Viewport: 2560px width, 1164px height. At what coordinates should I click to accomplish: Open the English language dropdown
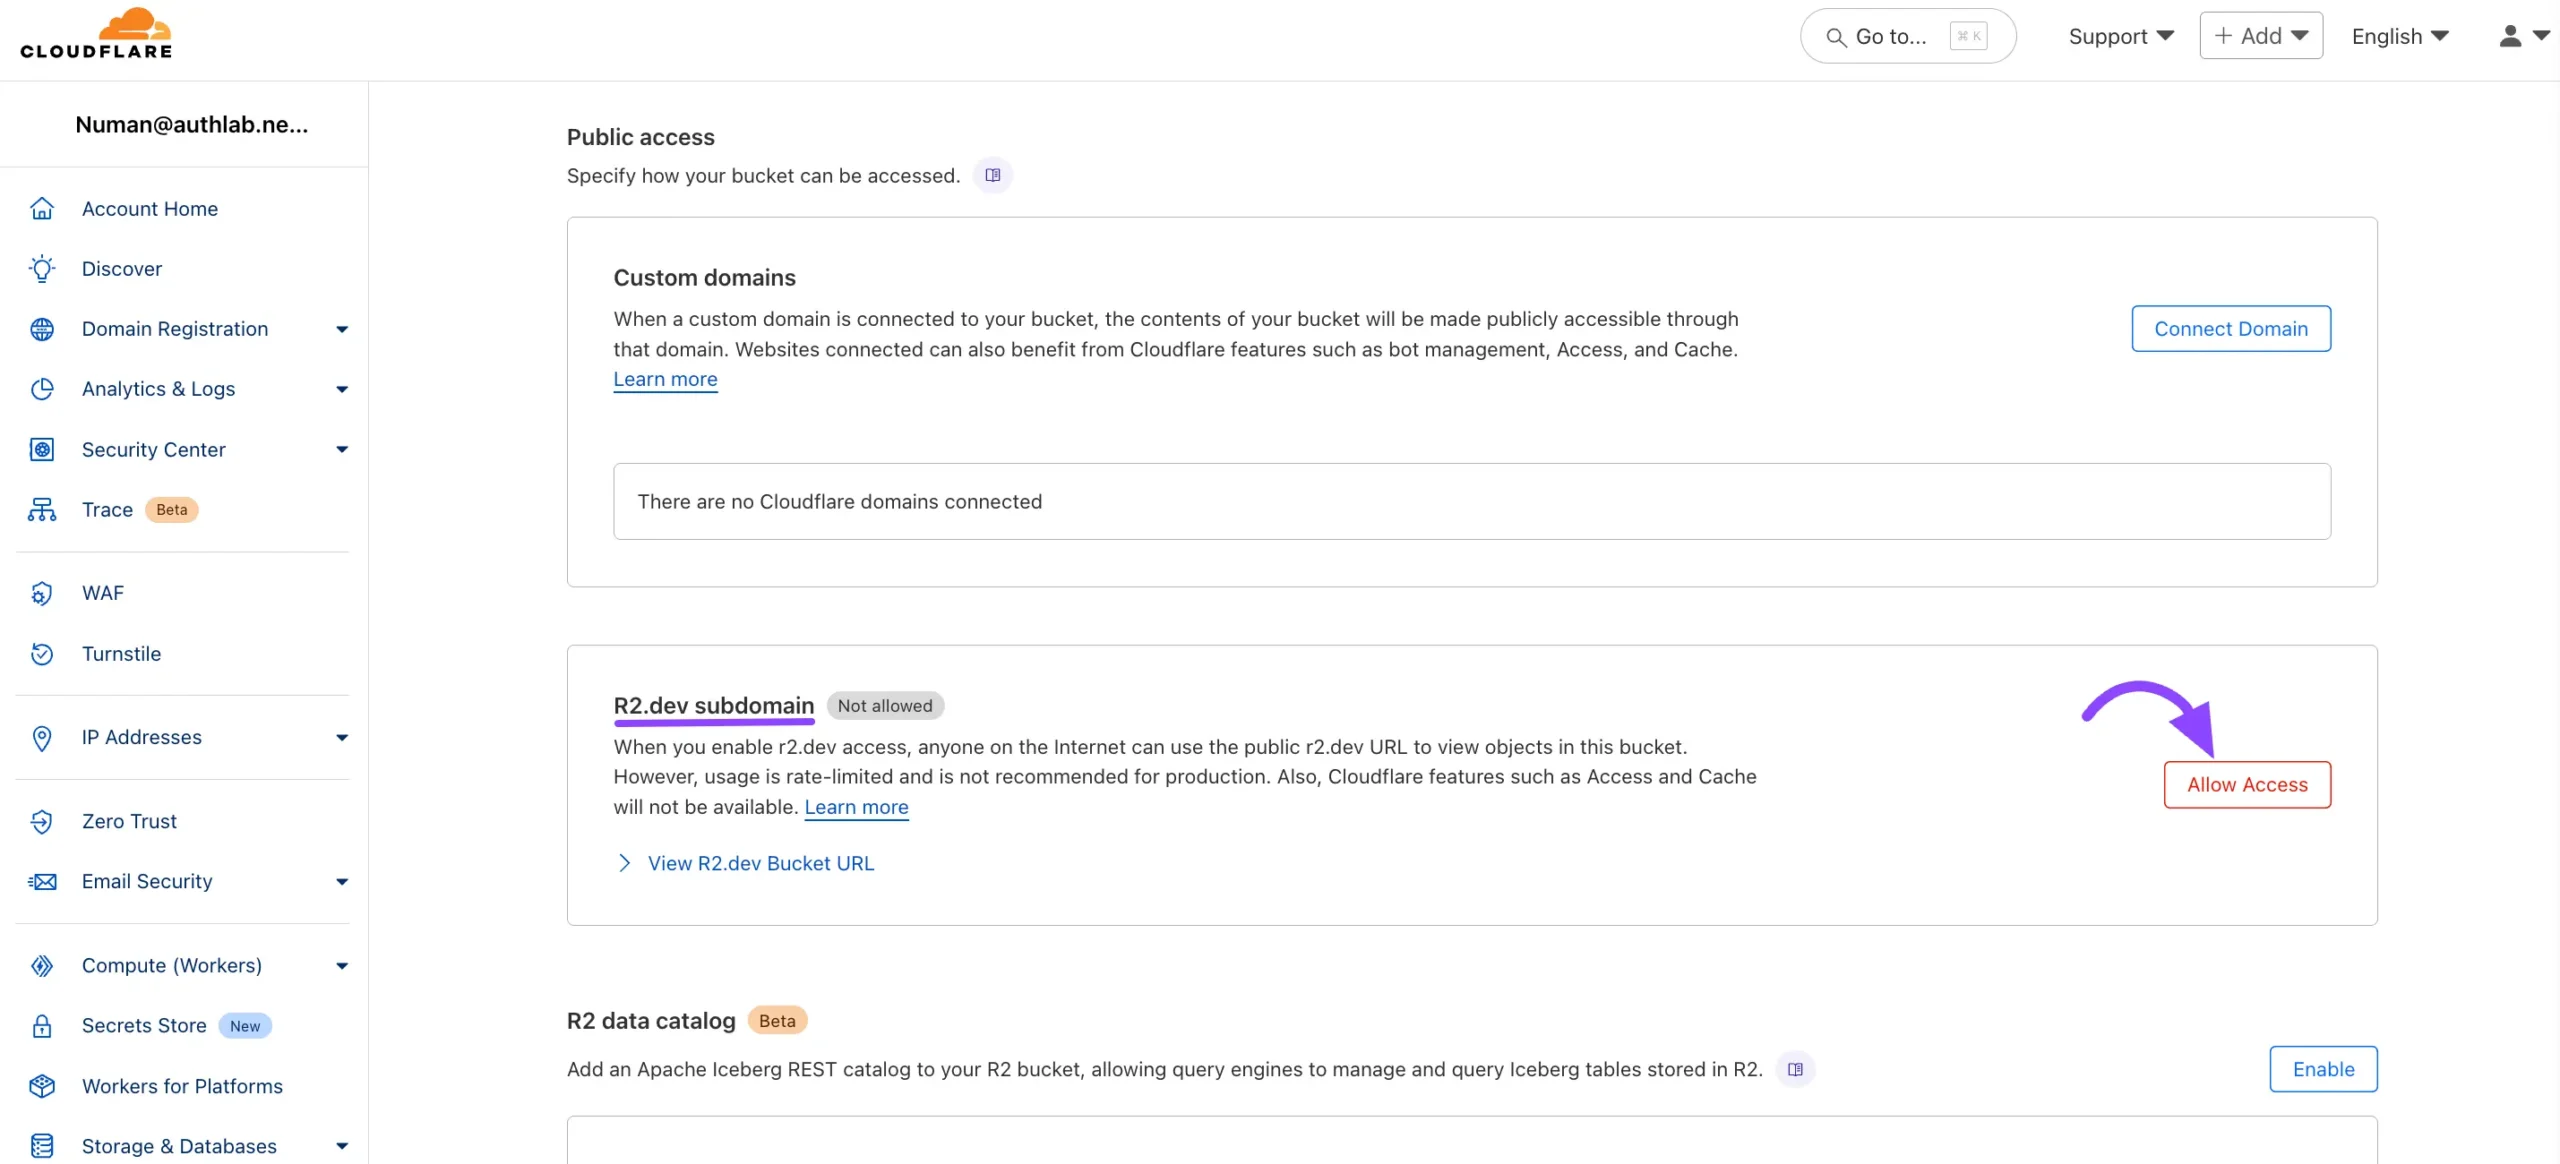coord(2400,36)
